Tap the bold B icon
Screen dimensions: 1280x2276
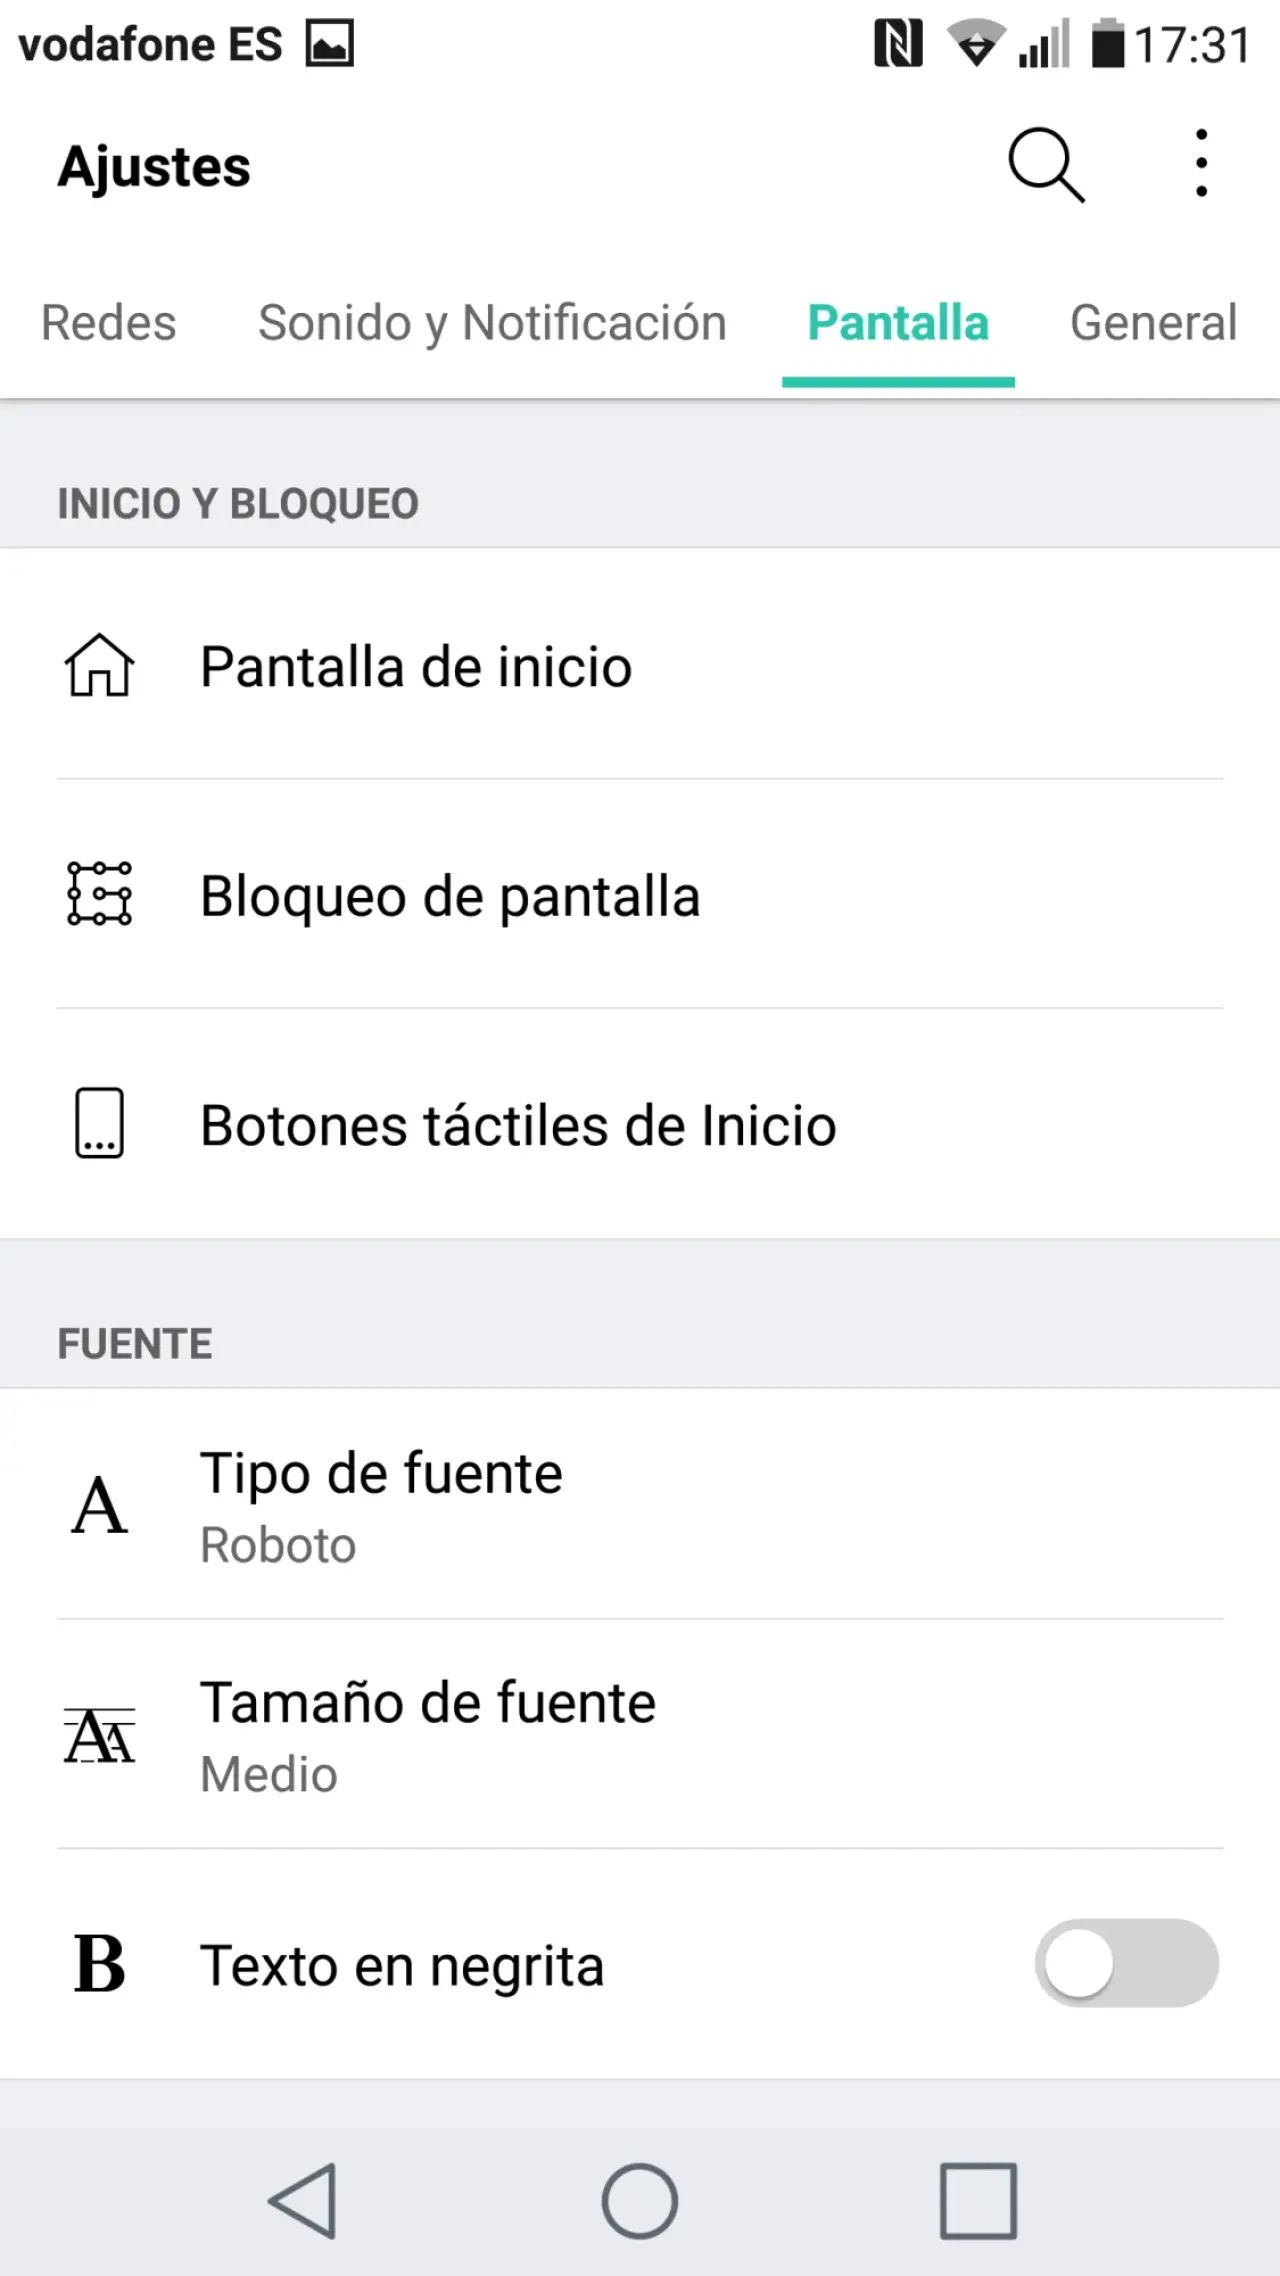point(99,1964)
